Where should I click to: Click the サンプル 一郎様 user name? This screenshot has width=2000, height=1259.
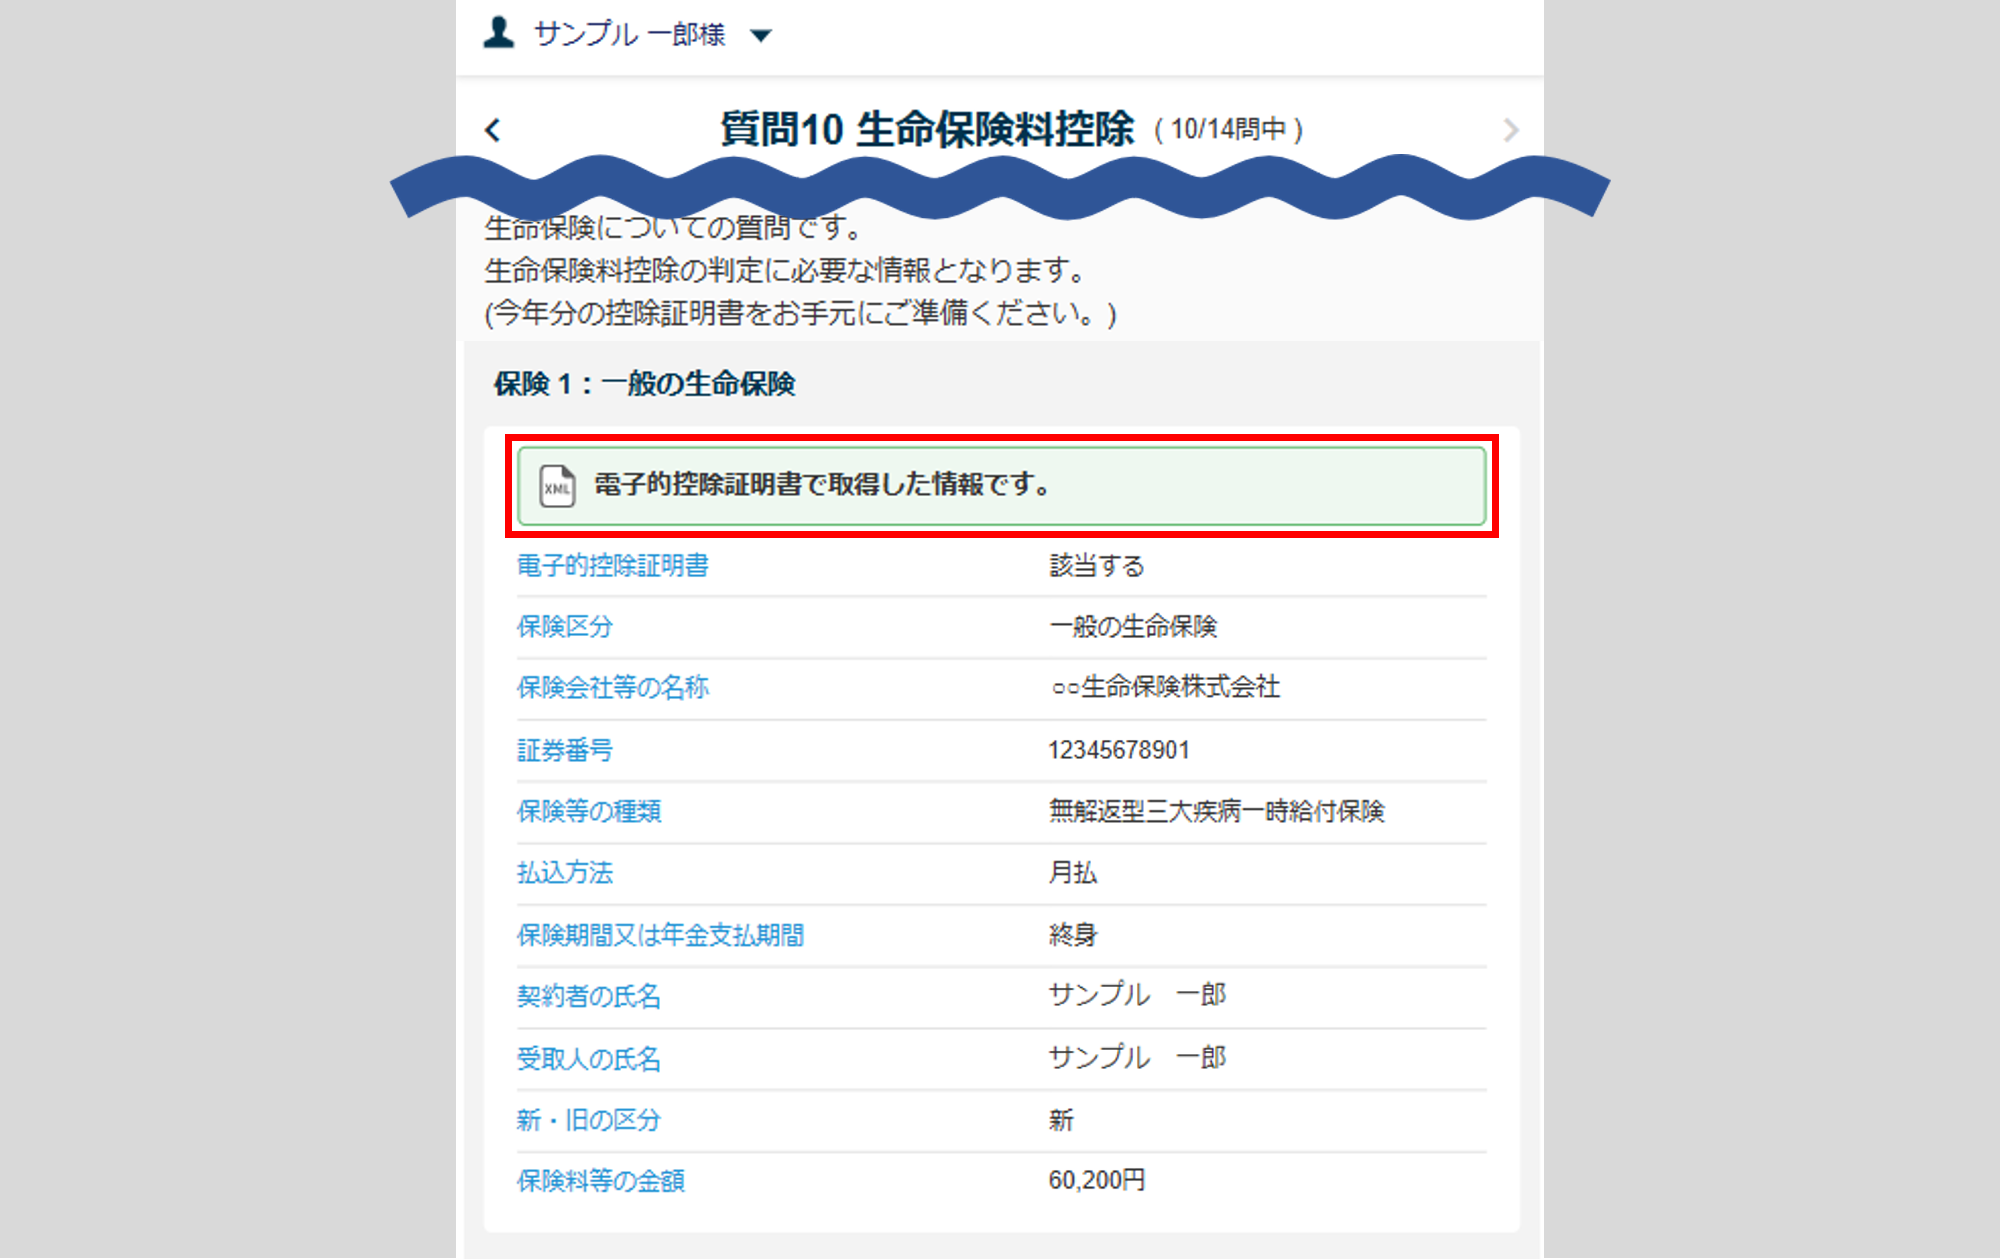tap(629, 35)
